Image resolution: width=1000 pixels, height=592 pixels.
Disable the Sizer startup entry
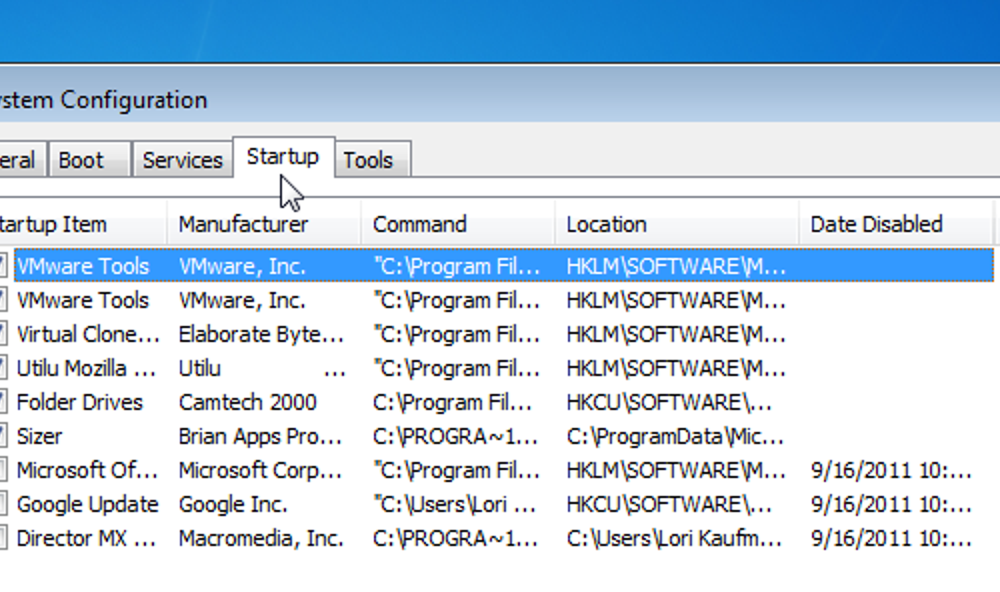(x=5, y=436)
